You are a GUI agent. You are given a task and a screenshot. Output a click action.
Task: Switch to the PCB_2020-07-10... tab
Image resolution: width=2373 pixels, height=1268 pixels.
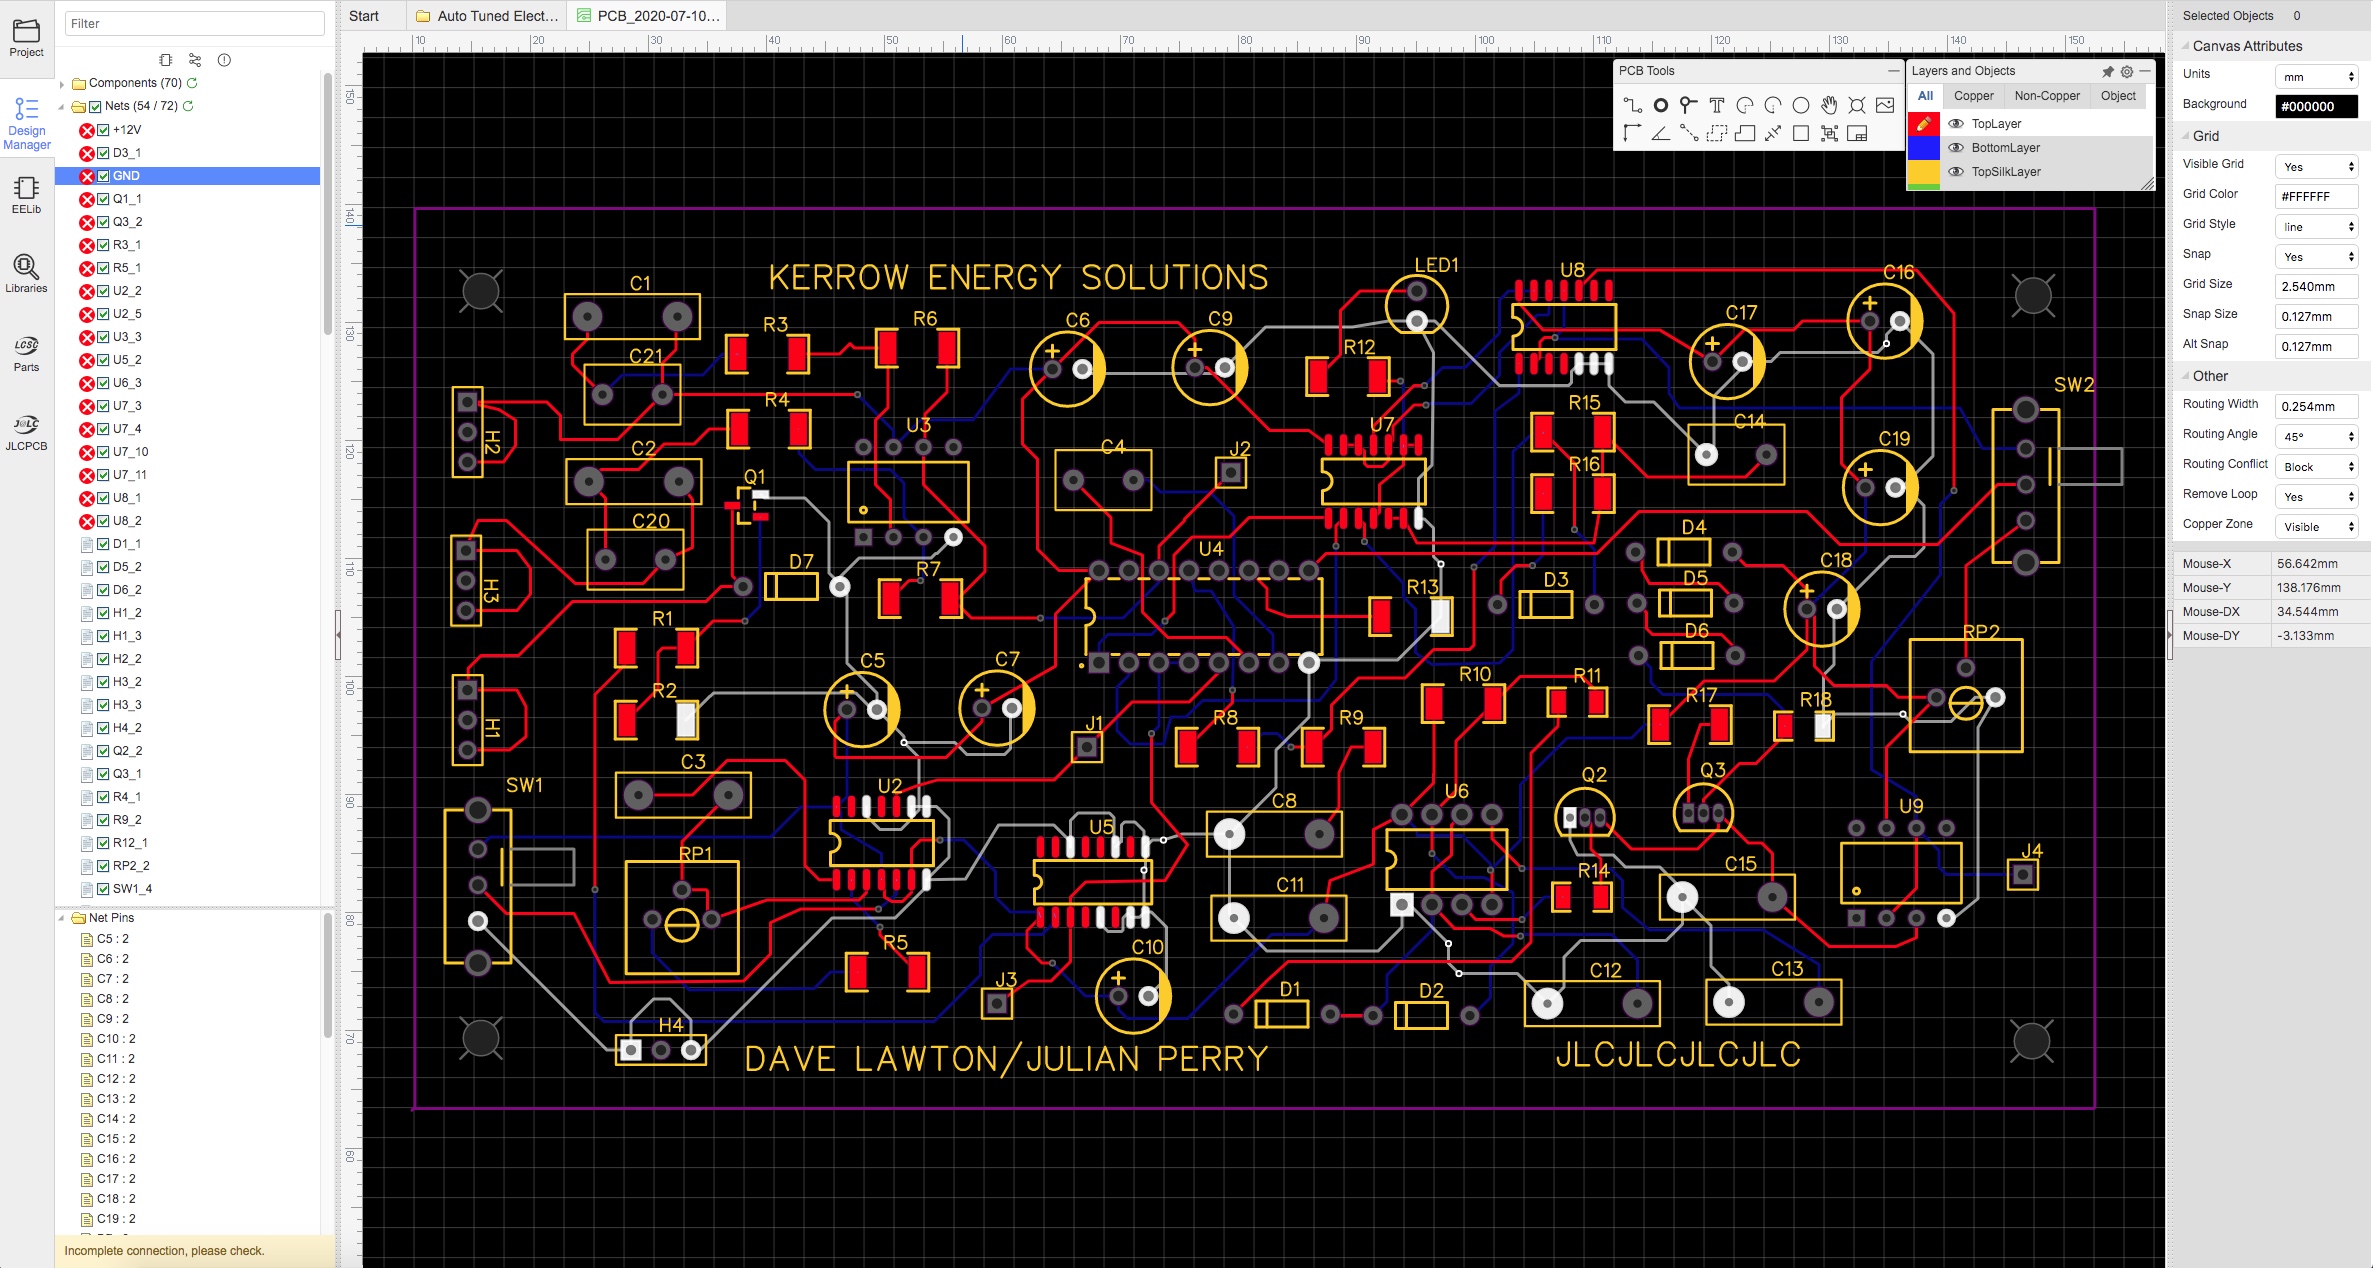click(x=648, y=16)
